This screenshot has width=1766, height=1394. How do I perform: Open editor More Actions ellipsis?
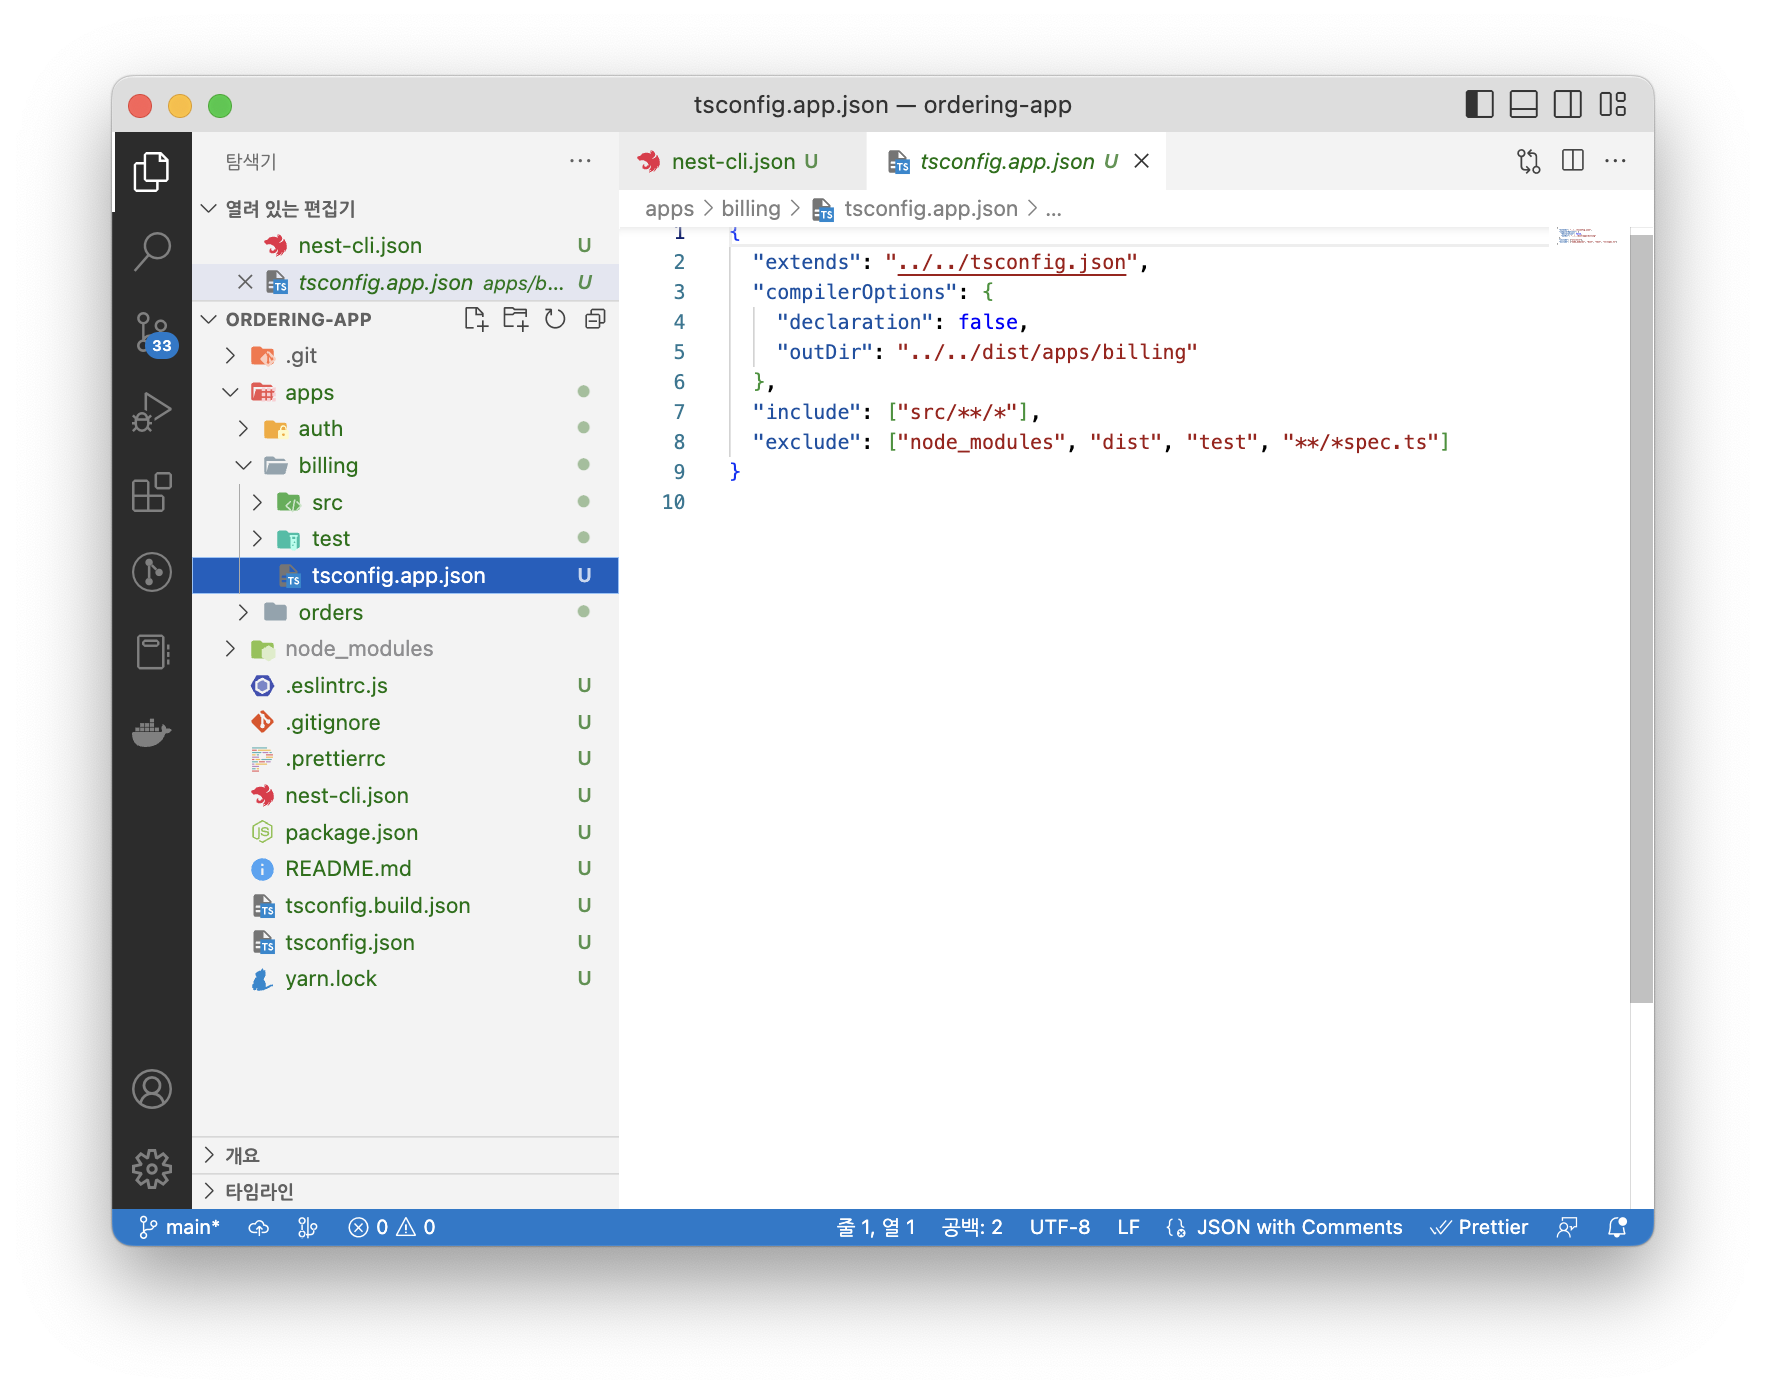click(1616, 161)
